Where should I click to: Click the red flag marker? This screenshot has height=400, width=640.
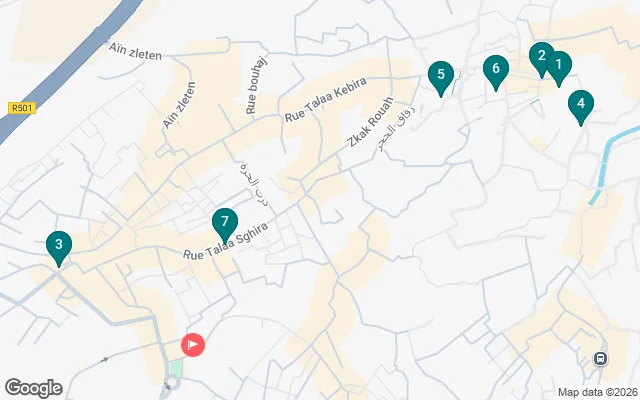[x=193, y=345]
